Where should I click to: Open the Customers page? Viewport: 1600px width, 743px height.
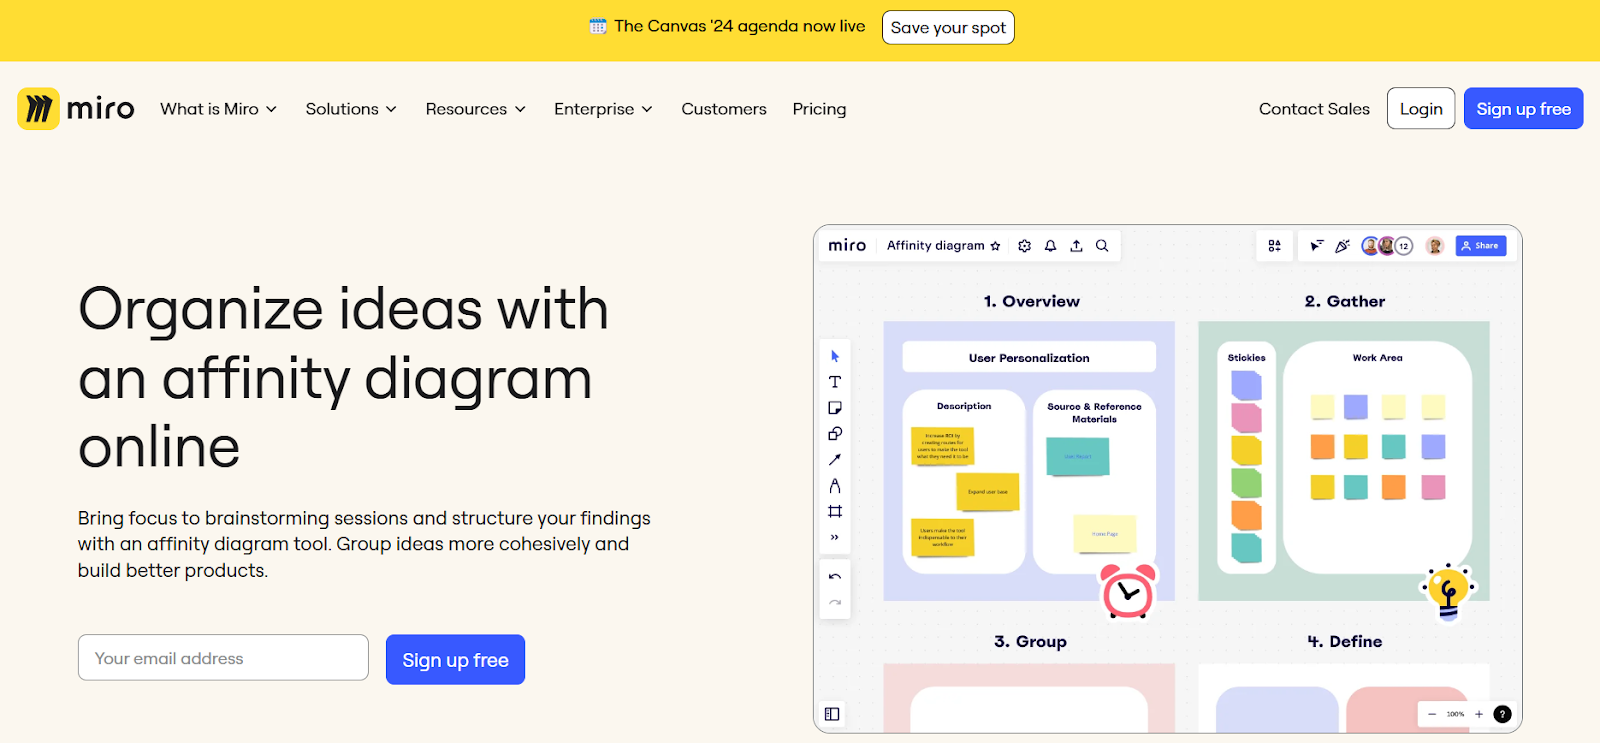(x=724, y=109)
